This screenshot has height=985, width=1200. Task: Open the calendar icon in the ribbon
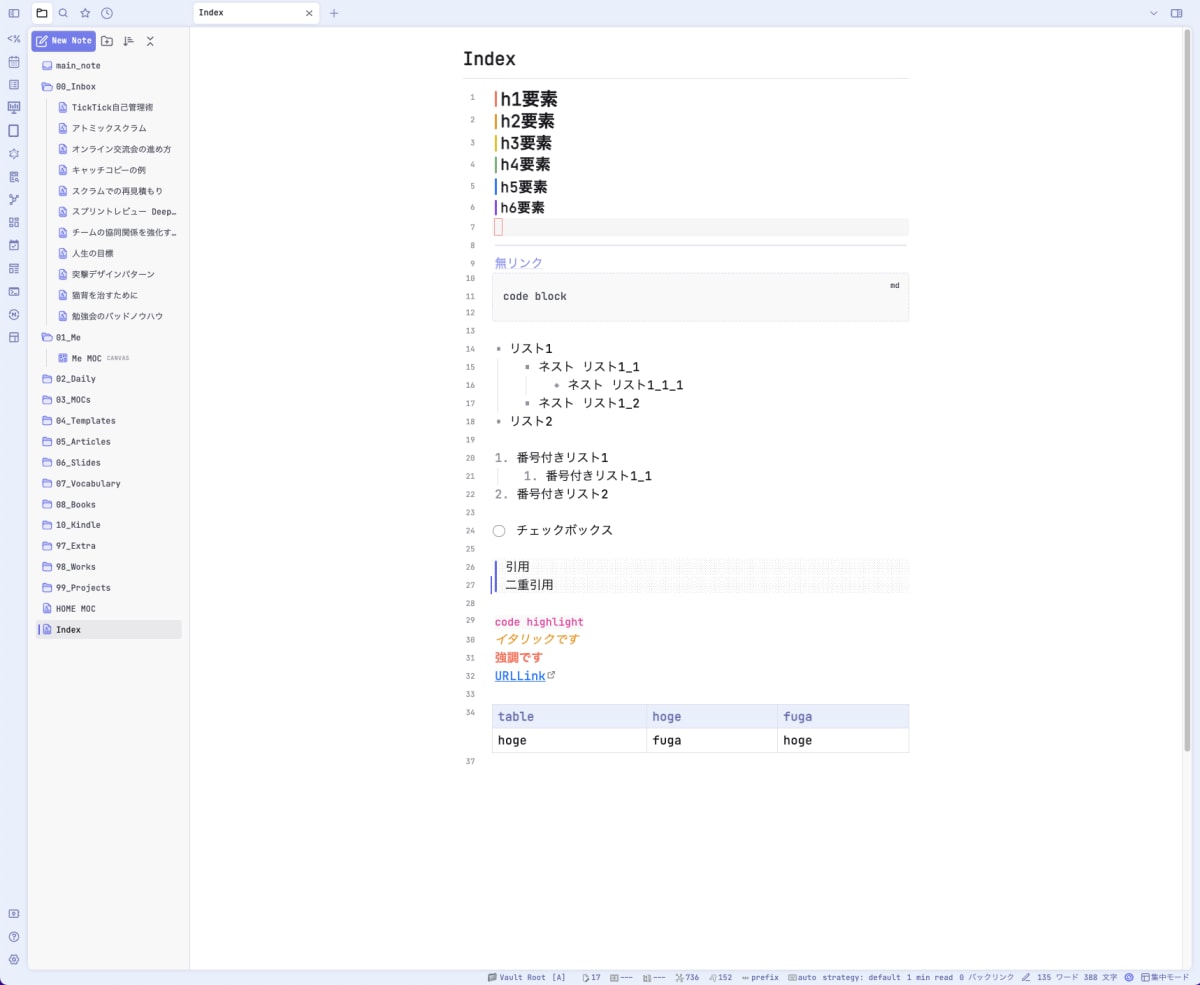(x=14, y=62)
